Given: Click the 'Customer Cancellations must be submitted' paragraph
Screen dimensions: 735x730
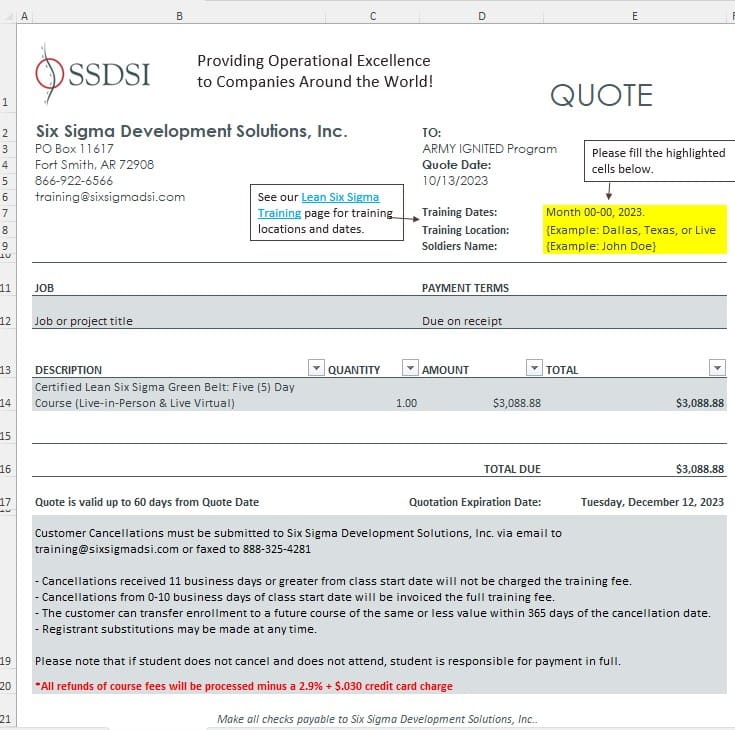Looking at the screenshot, I should (x=298, y=541).
